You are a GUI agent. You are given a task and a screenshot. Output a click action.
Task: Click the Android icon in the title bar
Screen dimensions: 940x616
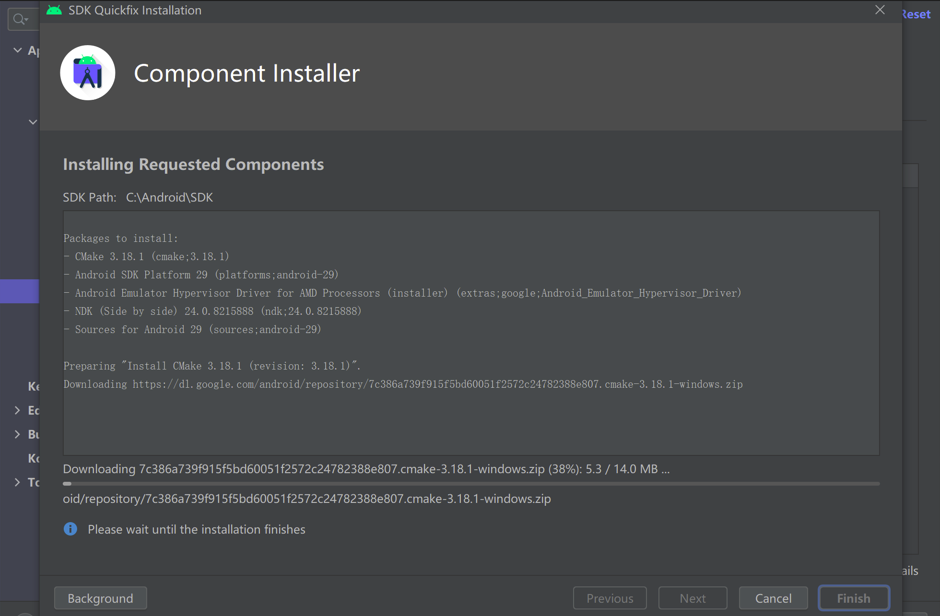pos(54,10)
